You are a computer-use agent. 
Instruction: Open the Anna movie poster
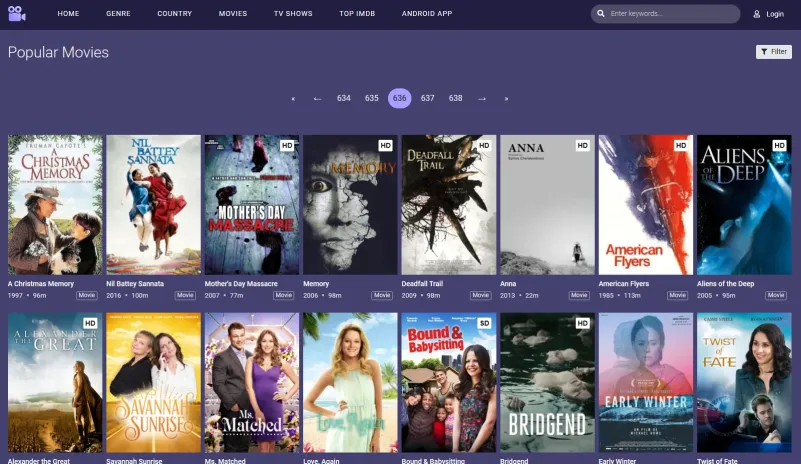tap(547, 205)
